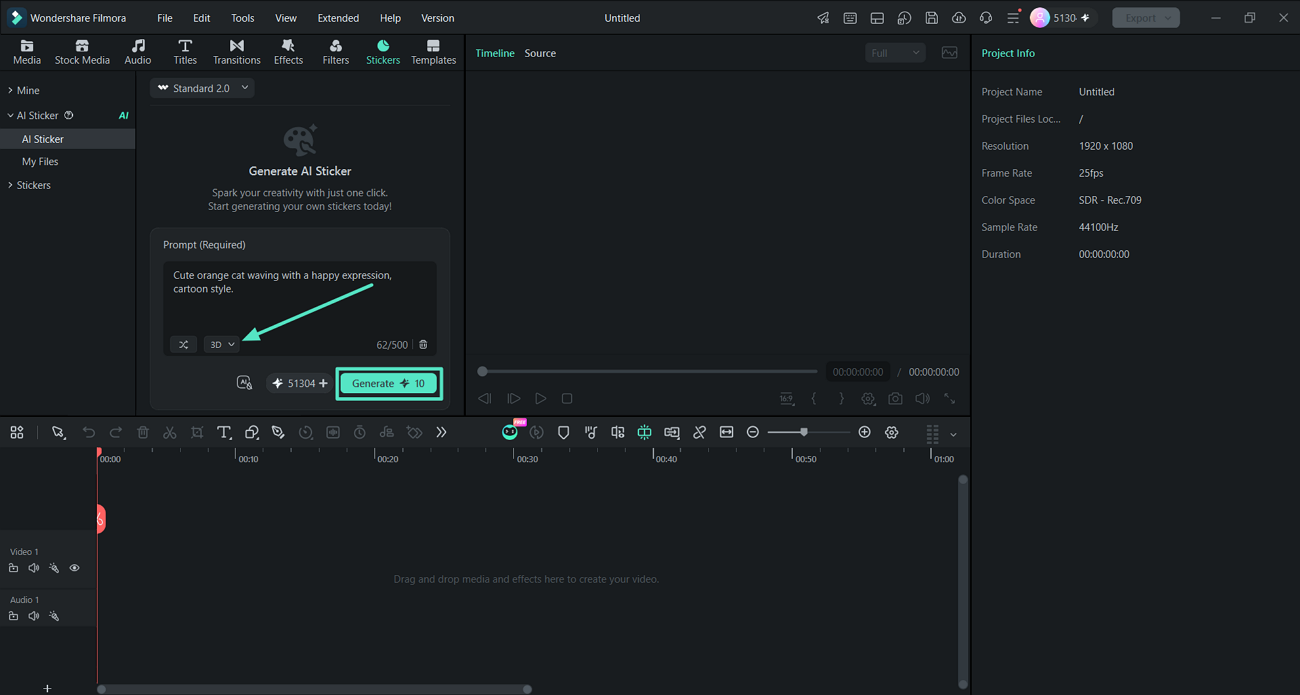Clear prompt with the trash icon
The height and width of the screenshot is (695, 1300).
(423, 344)
